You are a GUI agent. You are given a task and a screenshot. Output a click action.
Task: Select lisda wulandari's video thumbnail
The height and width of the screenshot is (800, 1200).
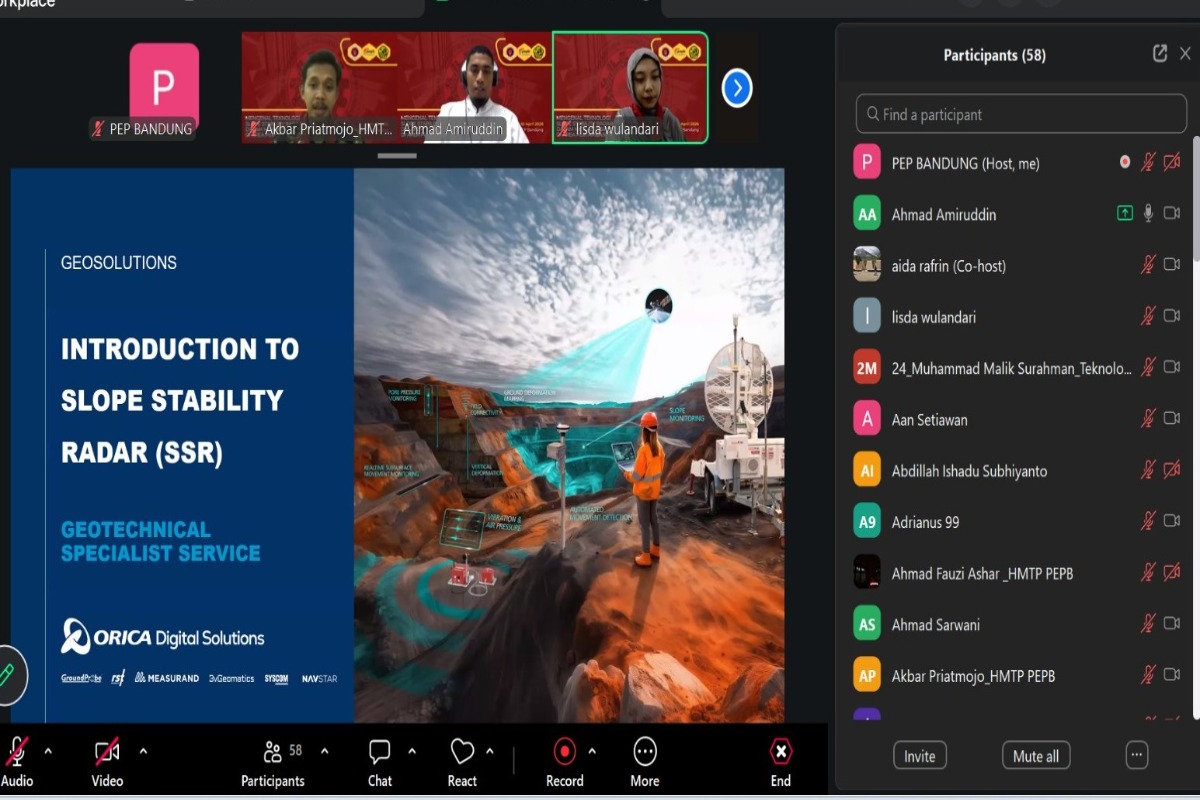click(x=631, y=89)
